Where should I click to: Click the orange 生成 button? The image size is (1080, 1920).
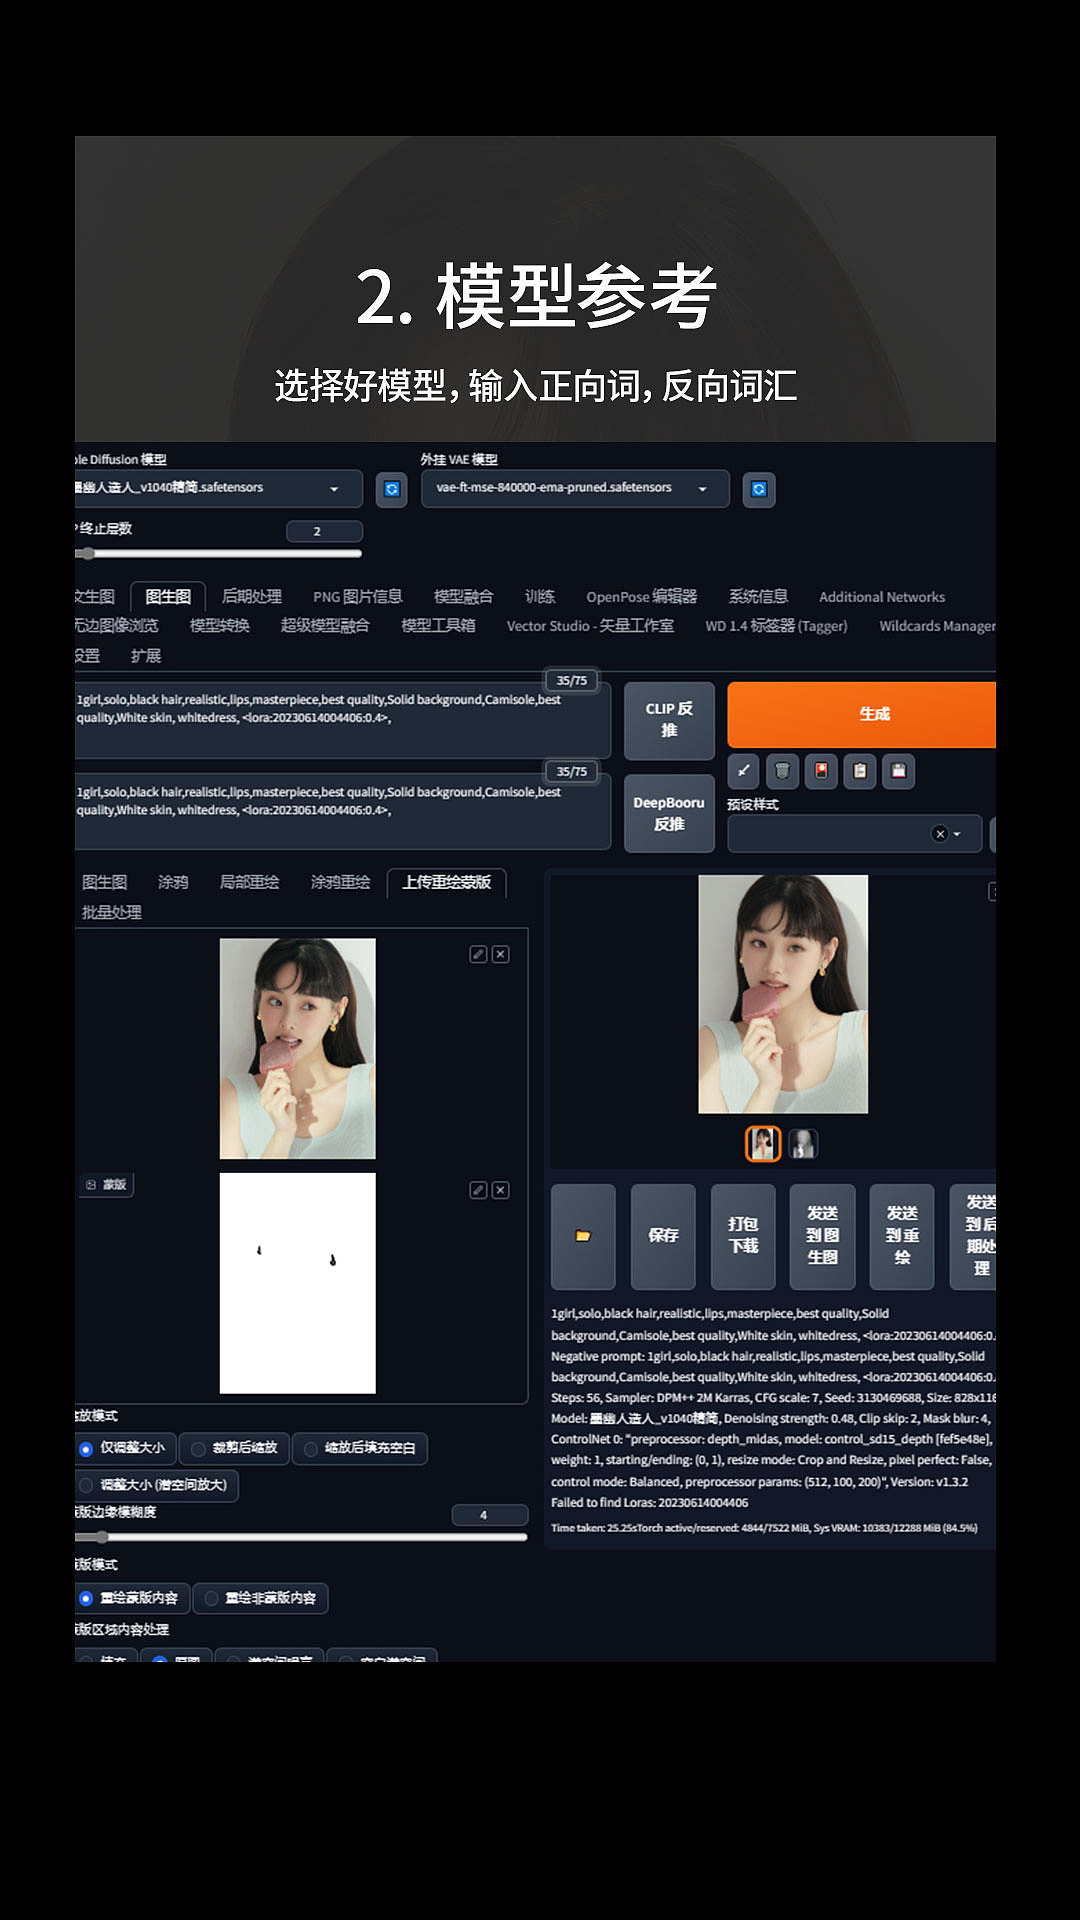862,714
